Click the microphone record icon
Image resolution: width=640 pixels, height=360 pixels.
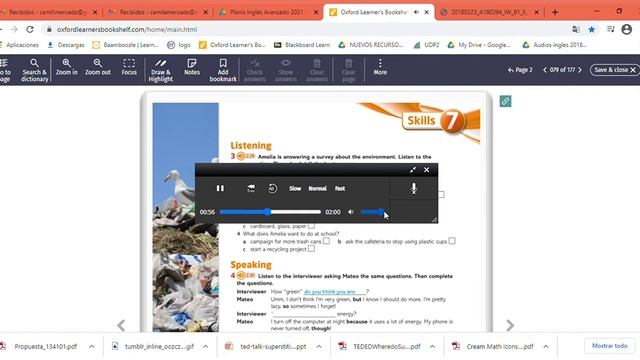(413, 188)
